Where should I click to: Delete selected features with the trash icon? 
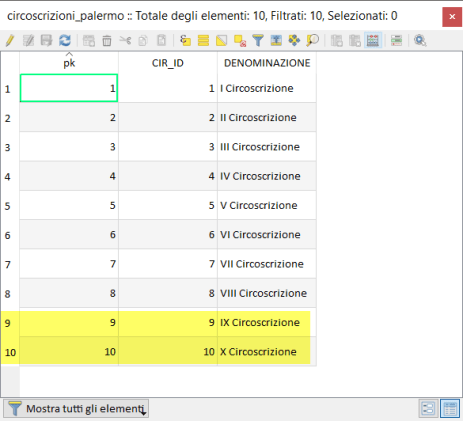pyautogui.click(x=107, y=41)
